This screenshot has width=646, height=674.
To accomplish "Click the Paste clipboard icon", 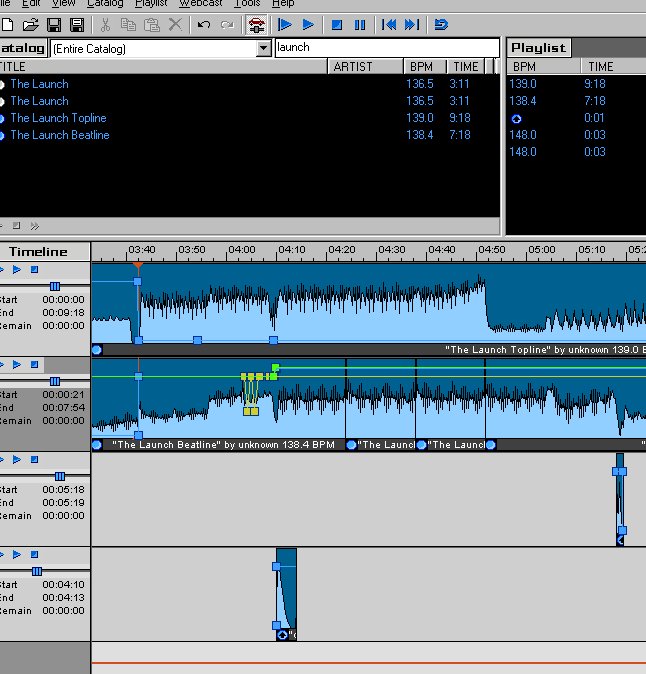I will click(x=151, y=25).
